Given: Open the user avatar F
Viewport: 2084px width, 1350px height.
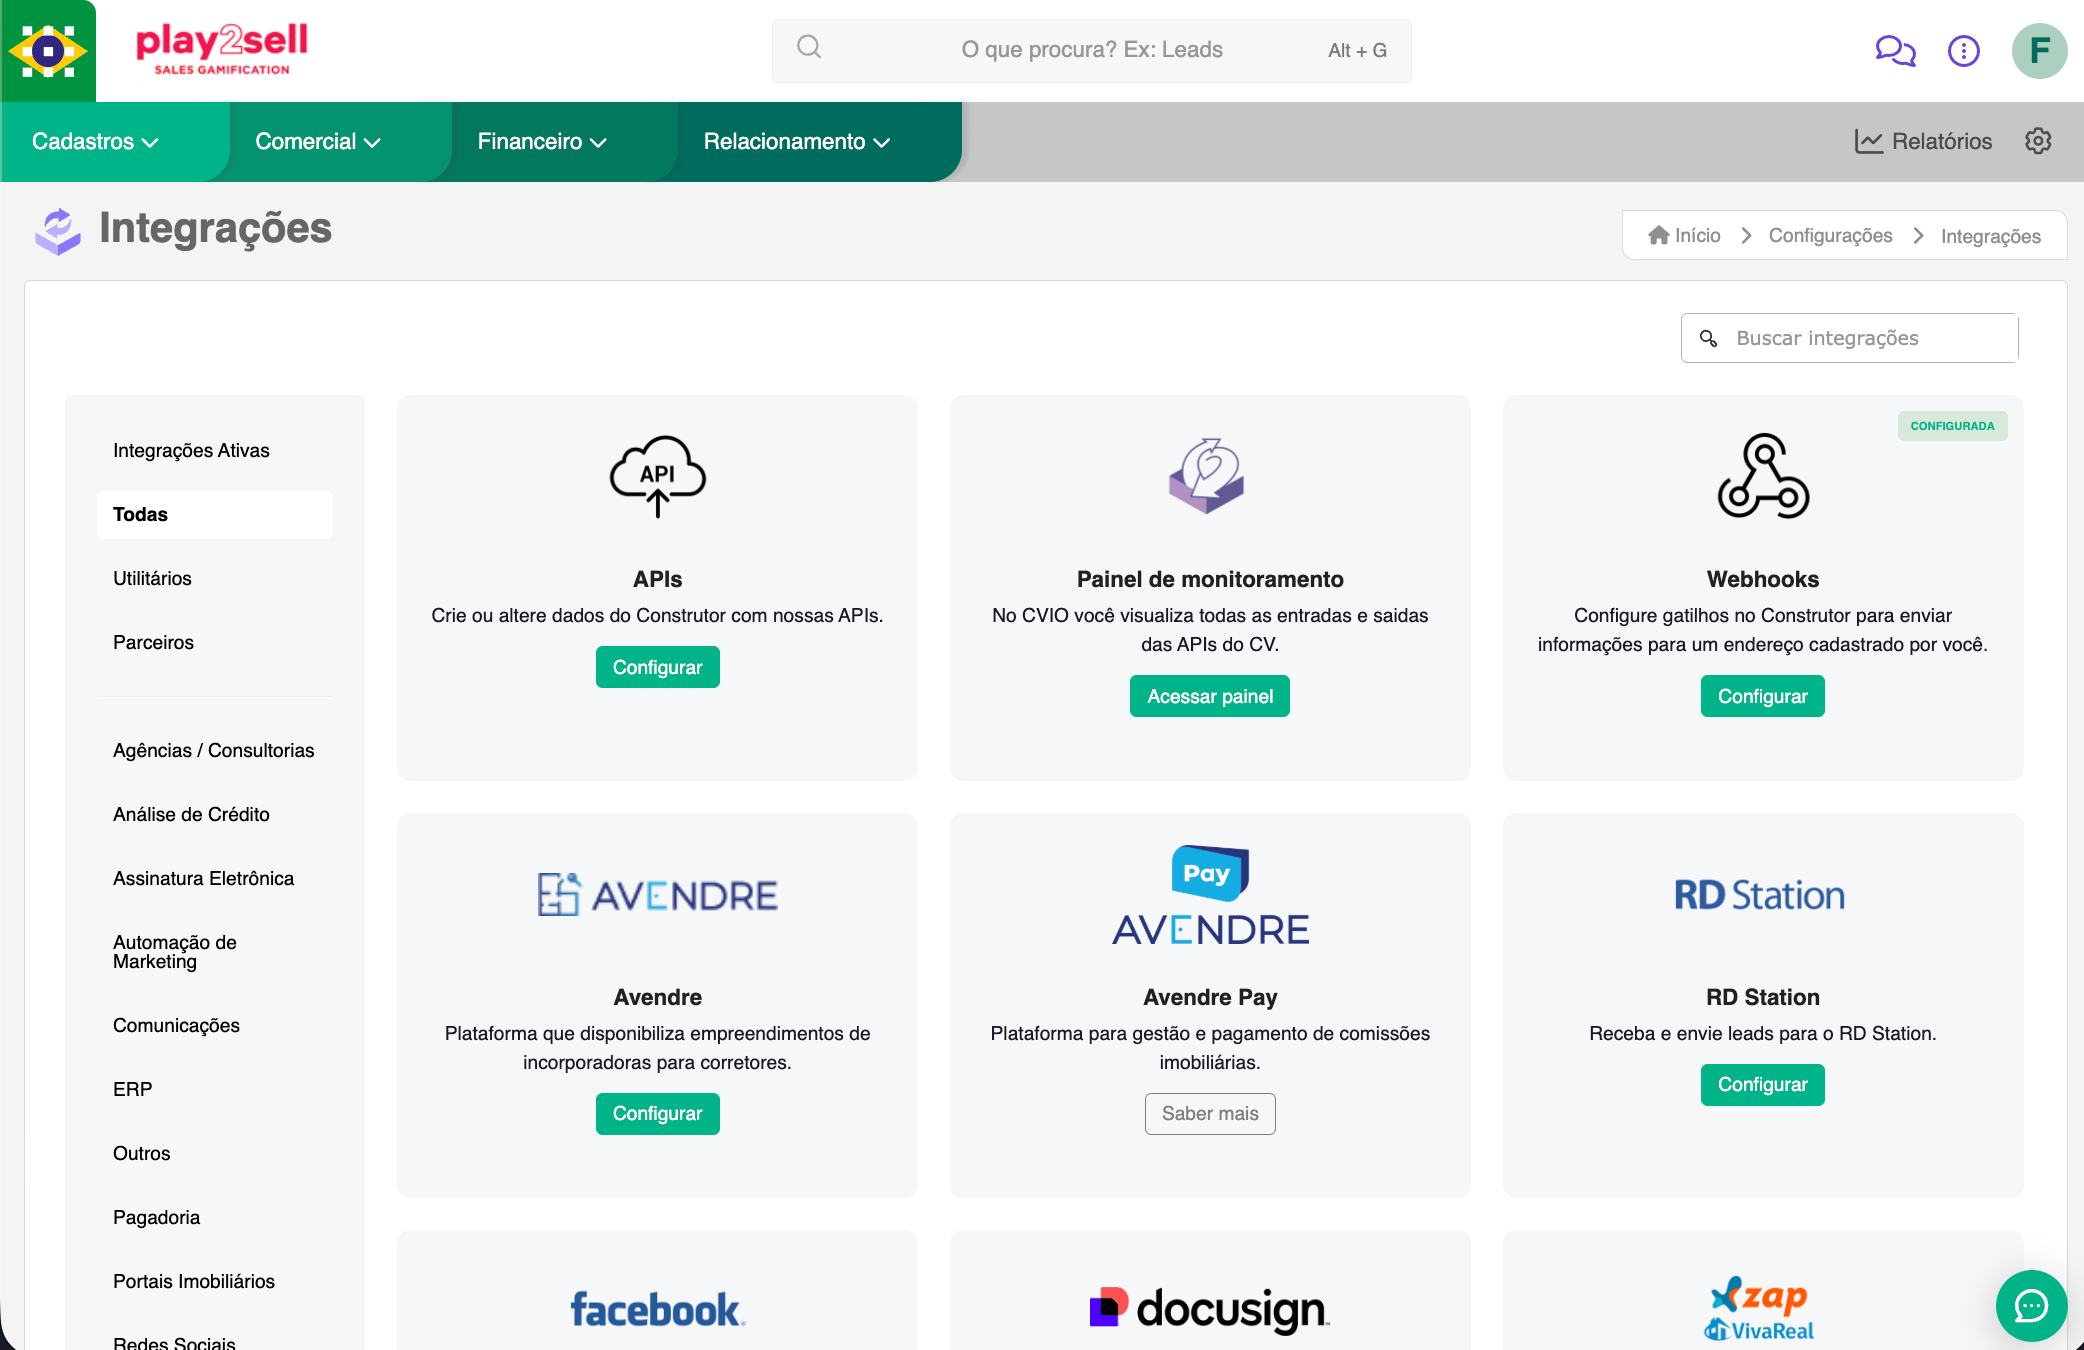Looking at the screenshot, I should coord(2039,50).
